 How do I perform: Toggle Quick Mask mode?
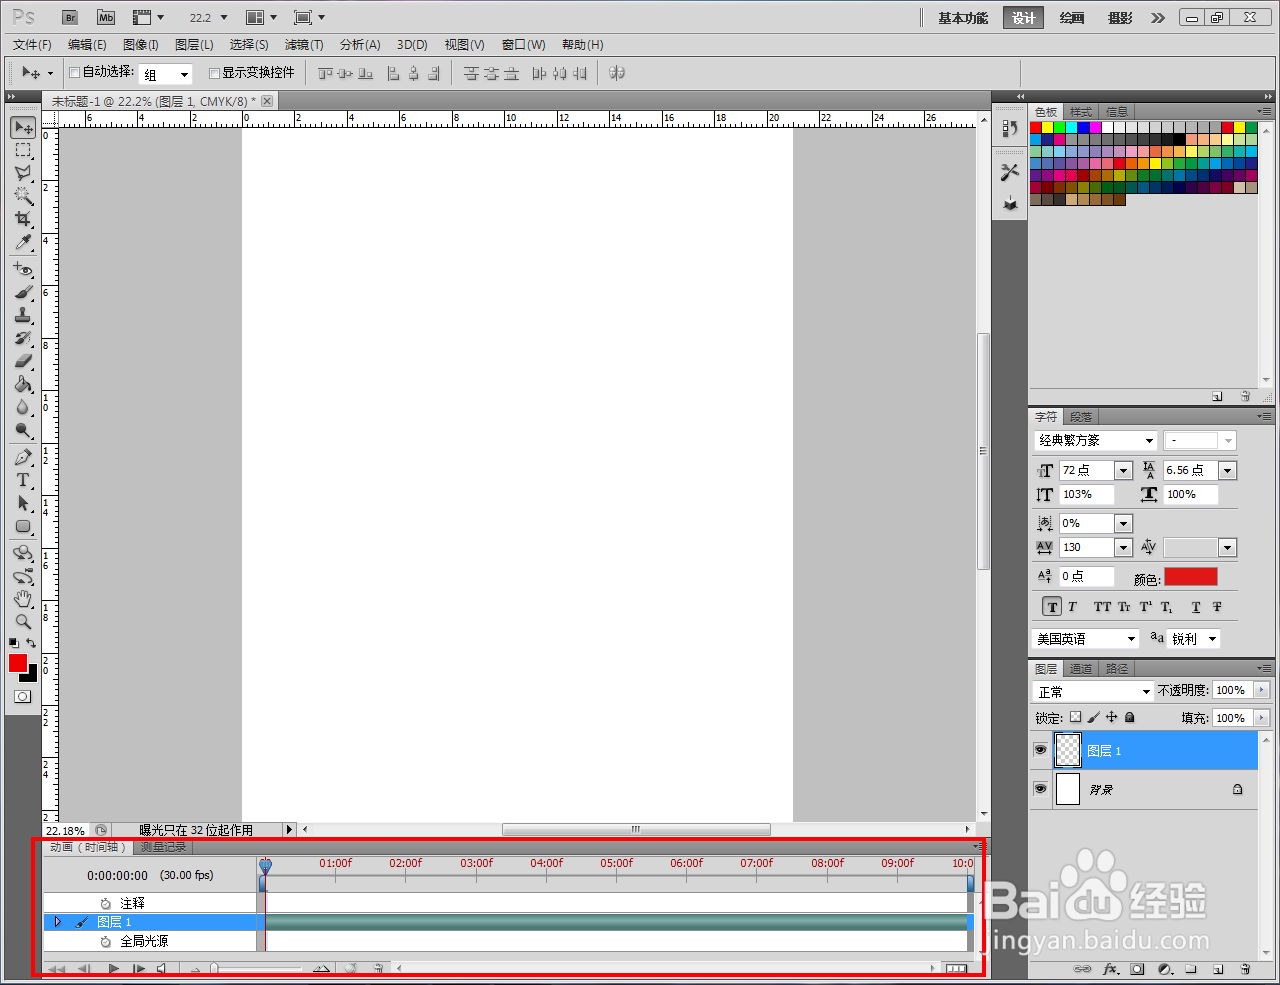[x=22, y=697]
